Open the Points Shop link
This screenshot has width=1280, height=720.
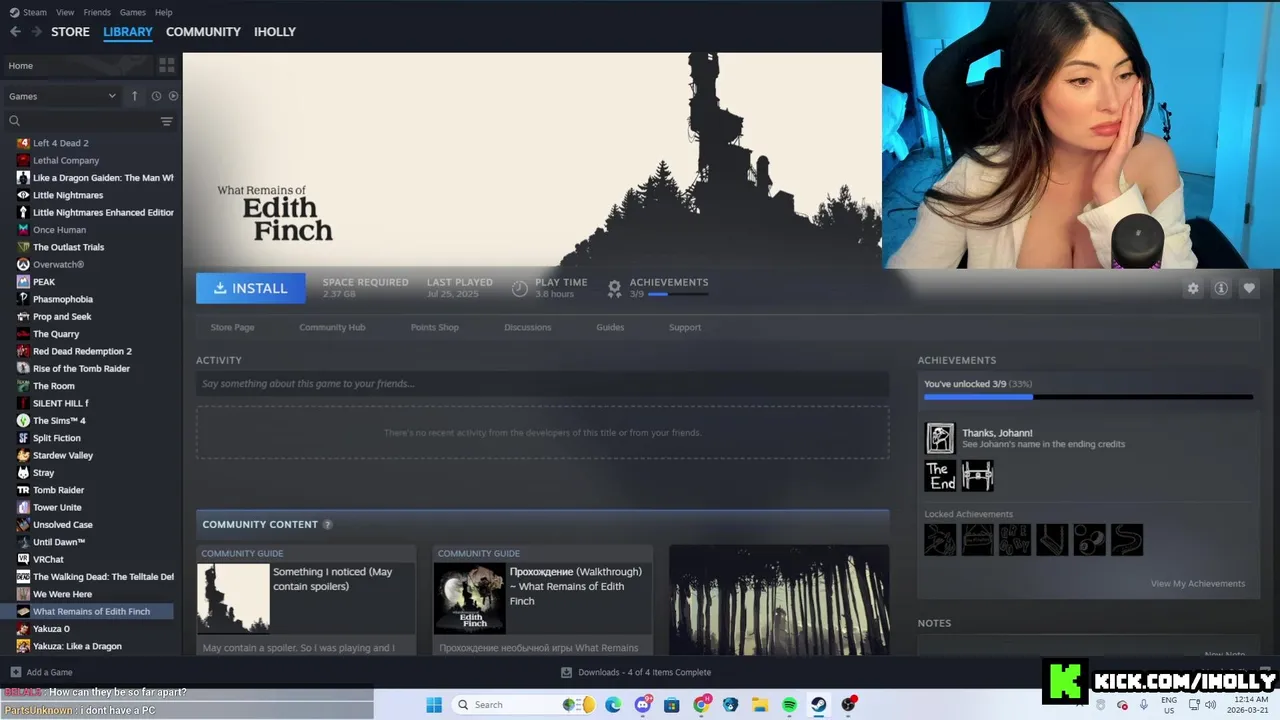[x=434, y=327]
